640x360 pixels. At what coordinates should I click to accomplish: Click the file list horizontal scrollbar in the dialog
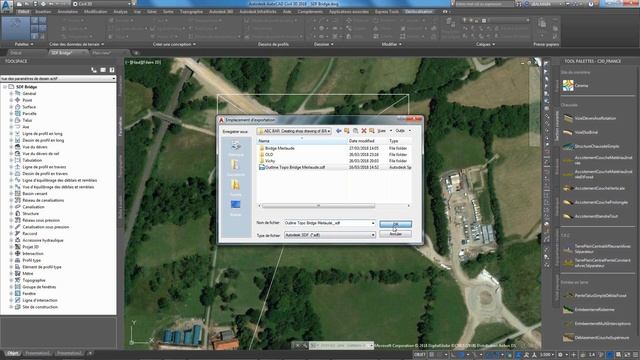318,206
